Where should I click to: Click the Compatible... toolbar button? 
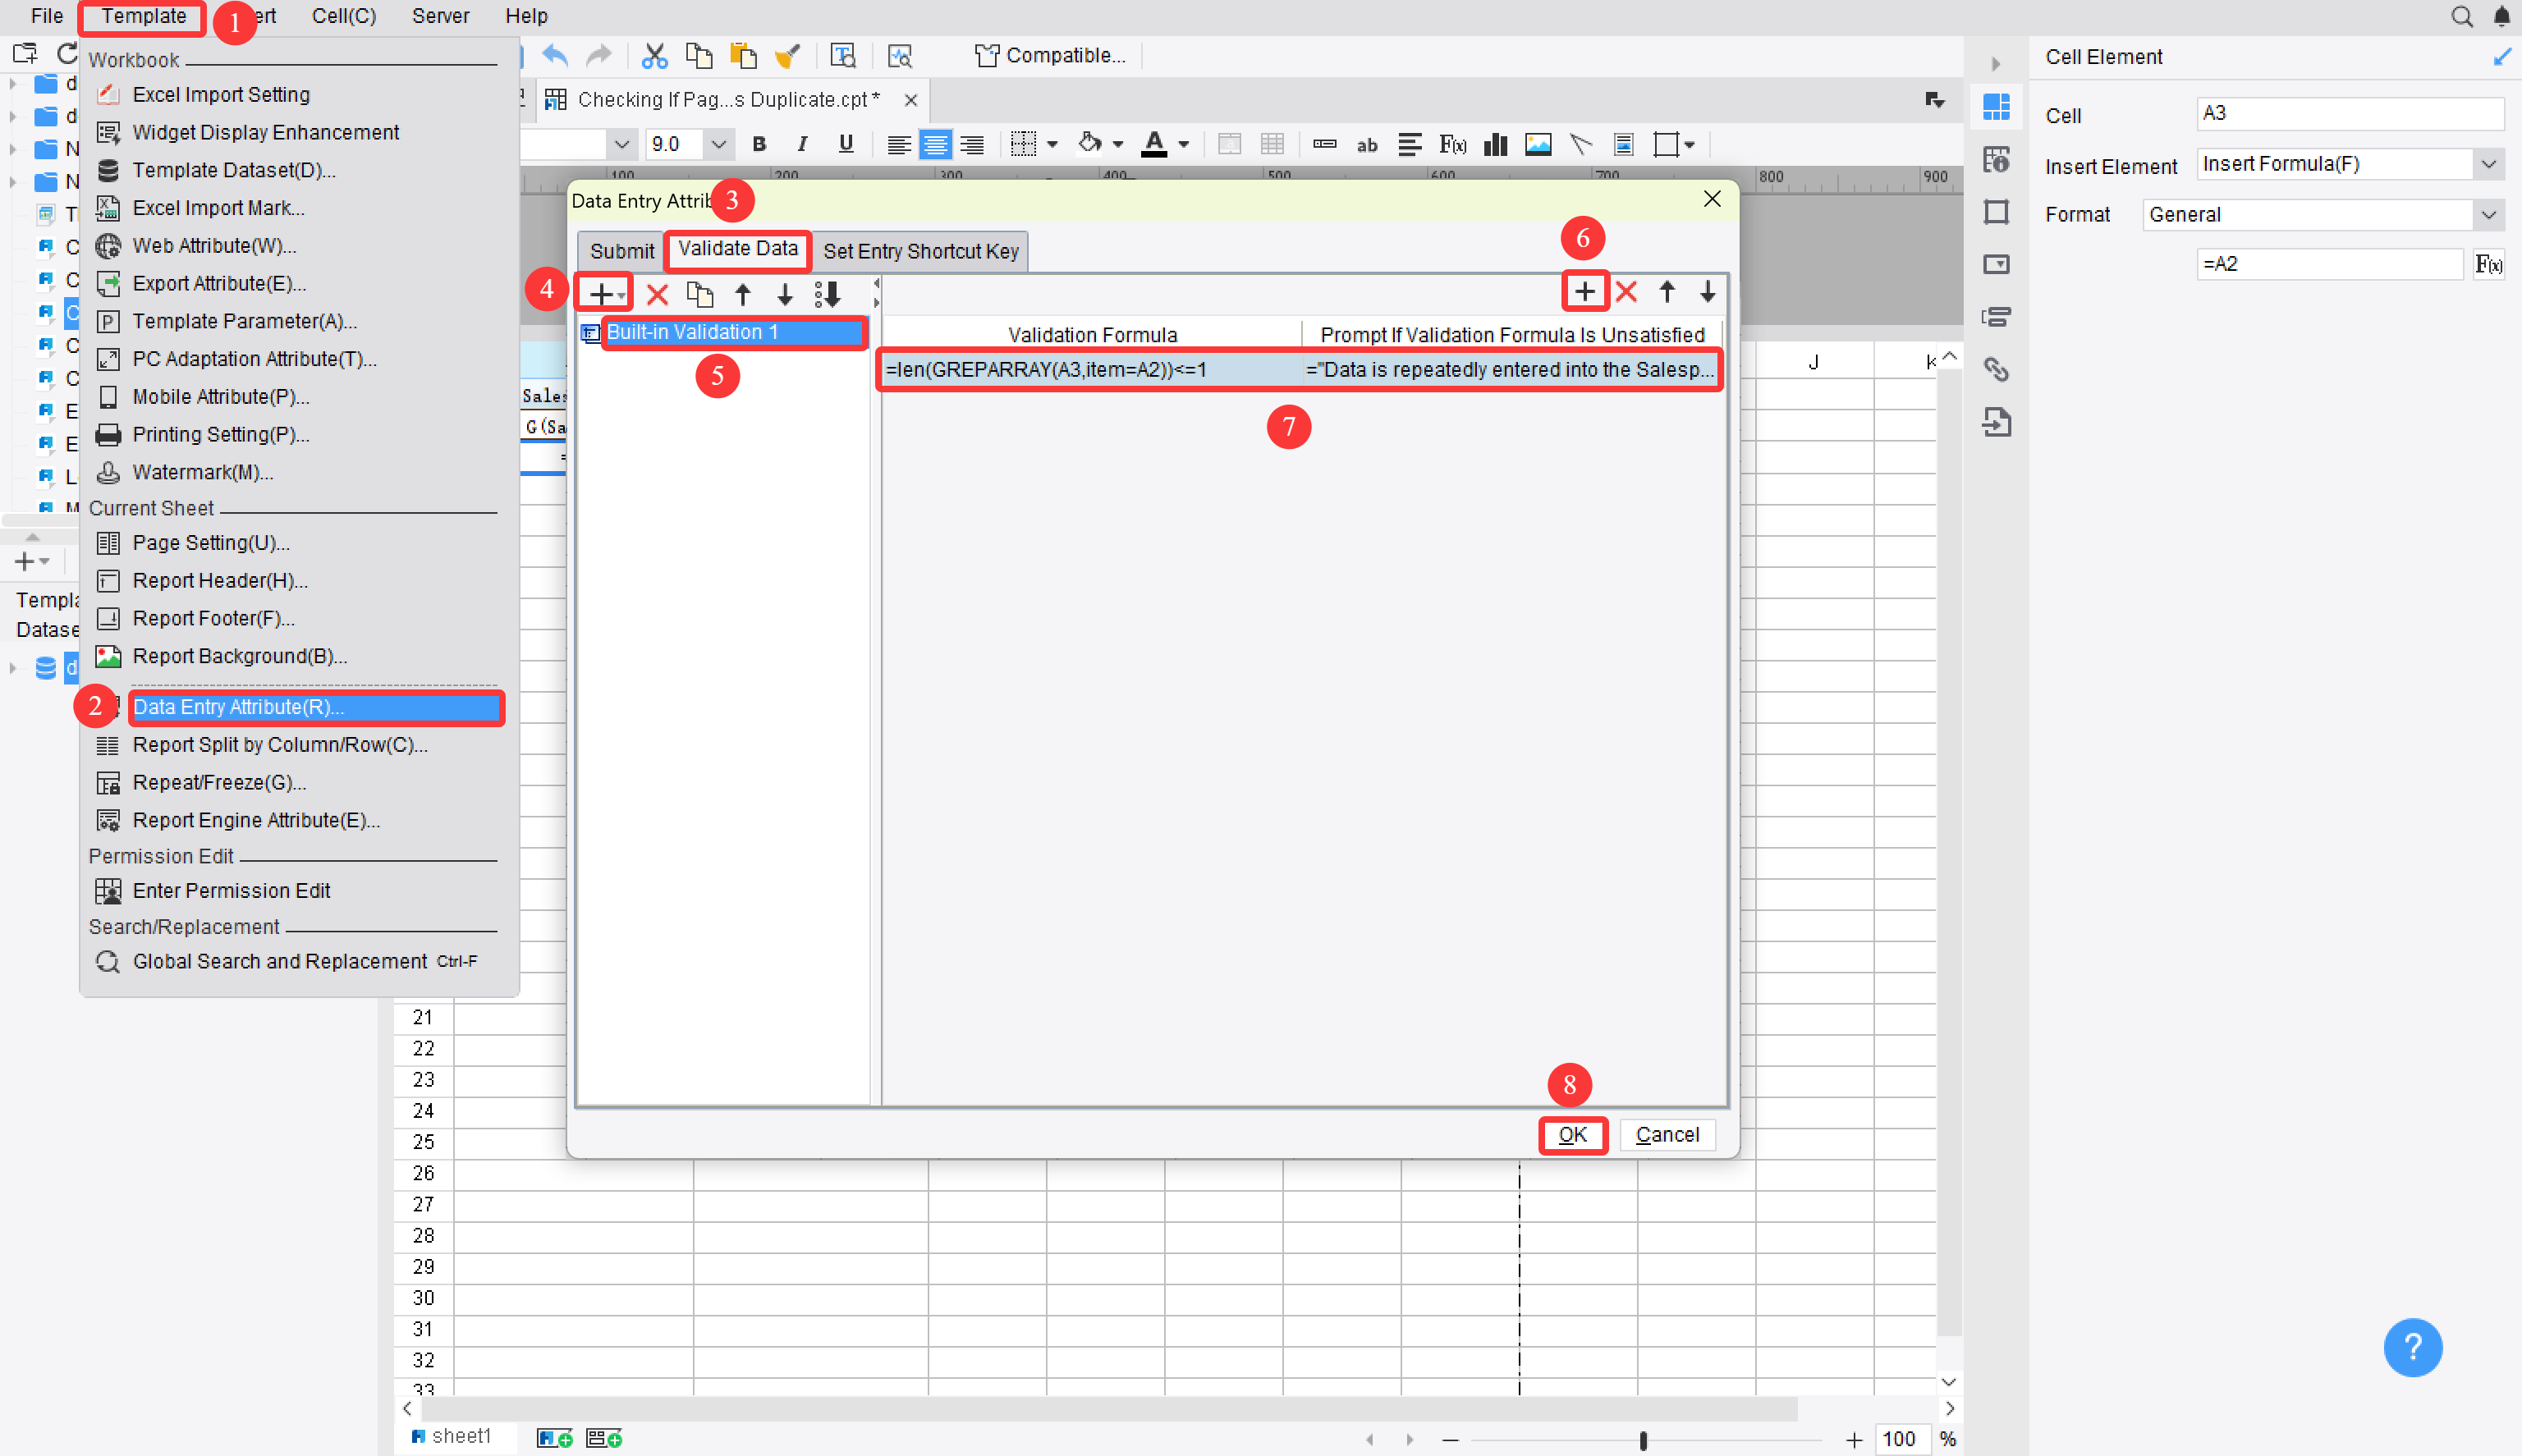[x=1050, y=56]
